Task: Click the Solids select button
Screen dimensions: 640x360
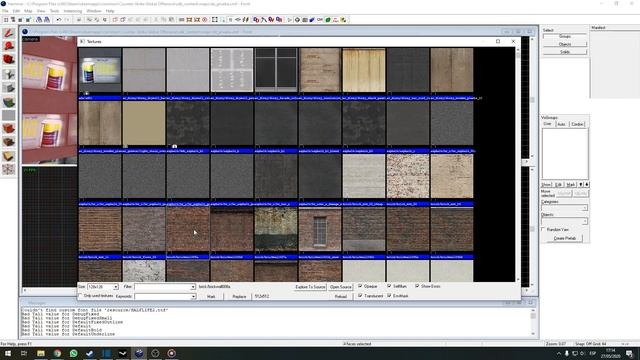Action: pos(565,52)
